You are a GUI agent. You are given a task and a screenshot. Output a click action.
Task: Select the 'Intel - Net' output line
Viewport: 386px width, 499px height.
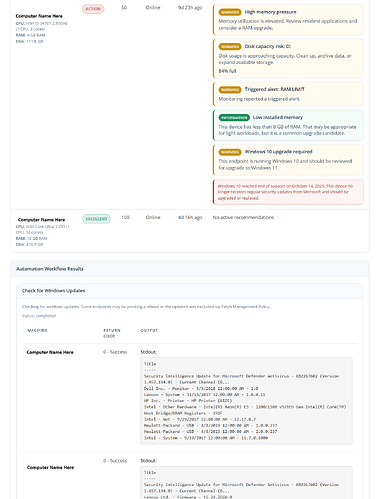coord(200,419)
